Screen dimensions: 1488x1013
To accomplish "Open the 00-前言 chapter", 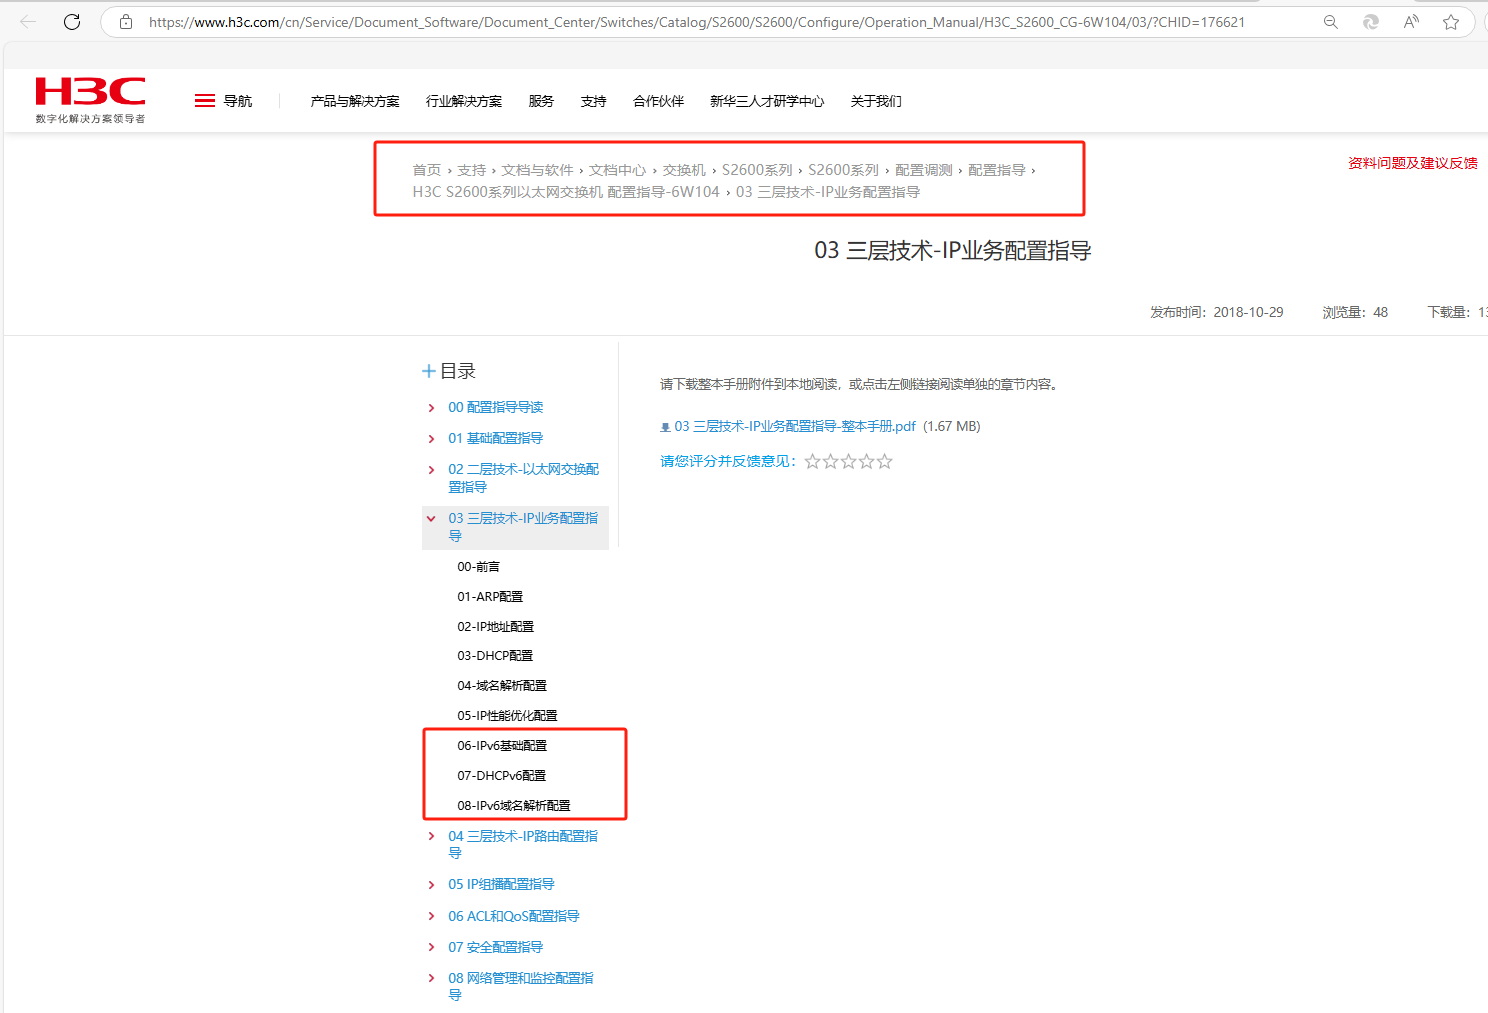I will click(479, 567).
